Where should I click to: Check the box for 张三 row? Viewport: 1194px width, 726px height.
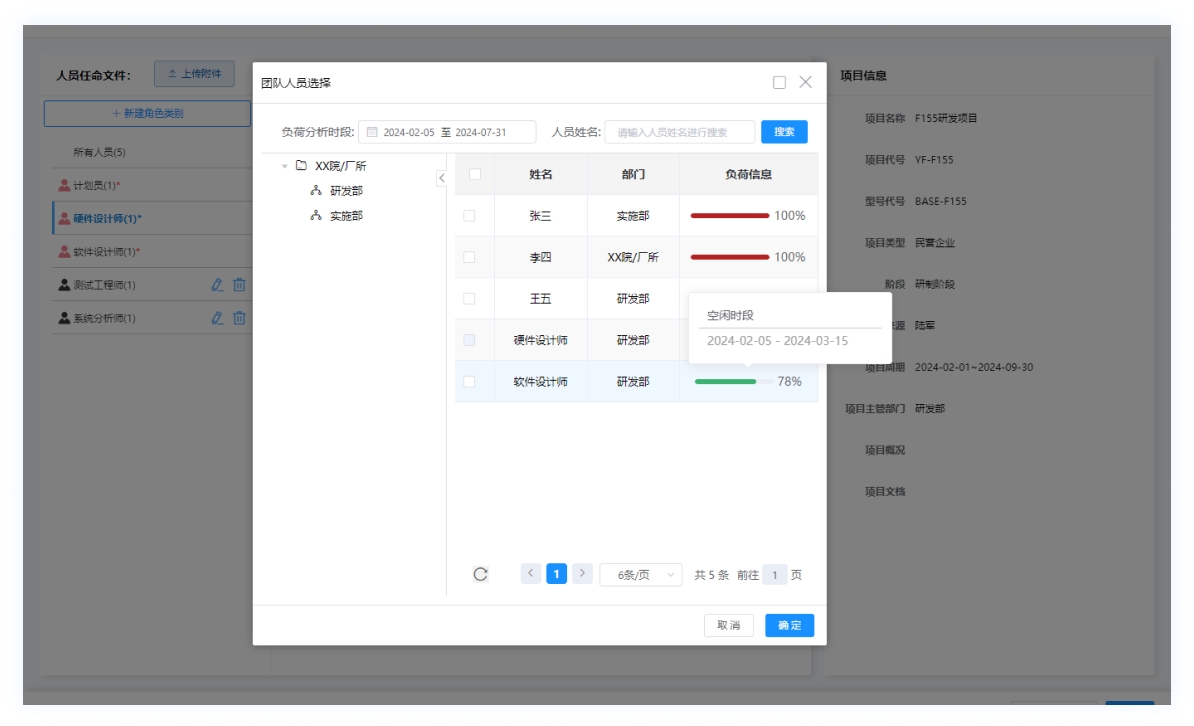pyautogui.click(x=469, y=216)
